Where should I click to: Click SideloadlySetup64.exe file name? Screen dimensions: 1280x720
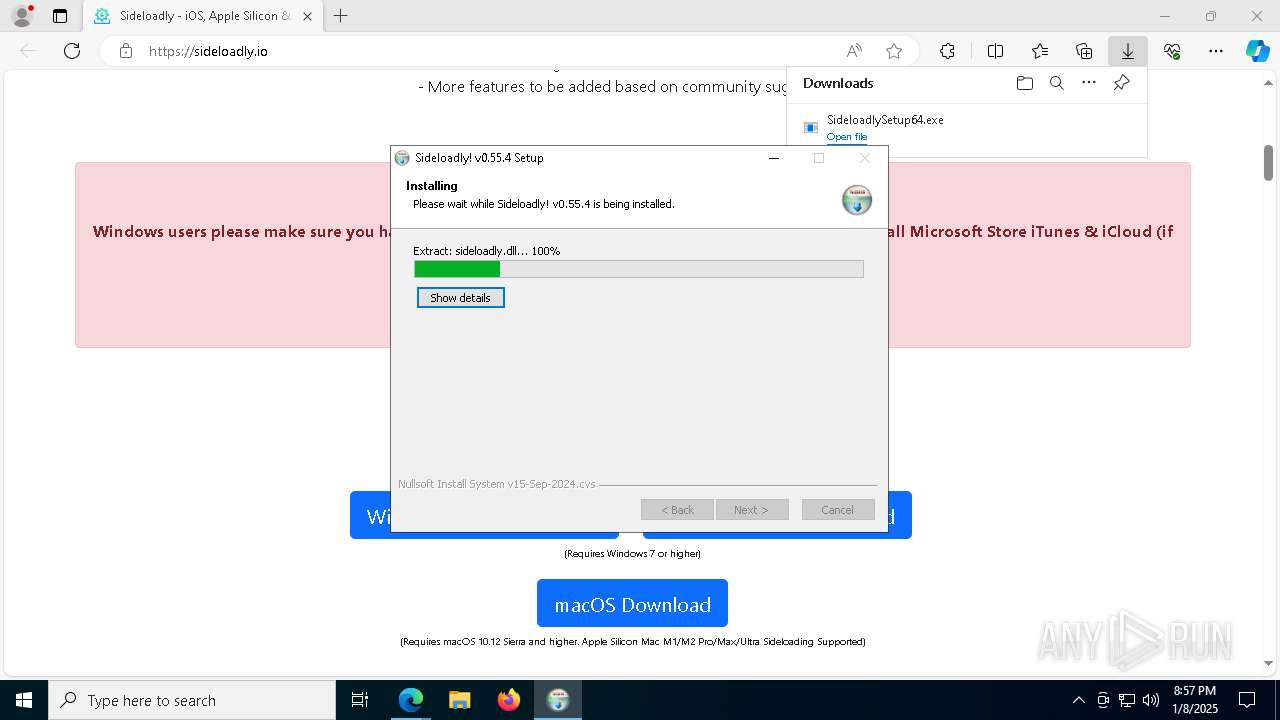[x=885, y=120]
